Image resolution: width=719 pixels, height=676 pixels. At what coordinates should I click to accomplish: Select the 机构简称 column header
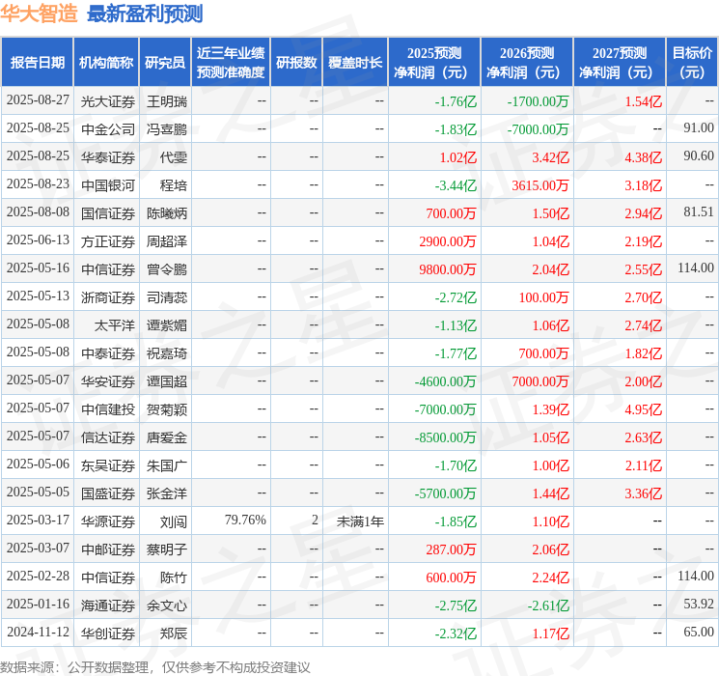click(x=106, y=62)
